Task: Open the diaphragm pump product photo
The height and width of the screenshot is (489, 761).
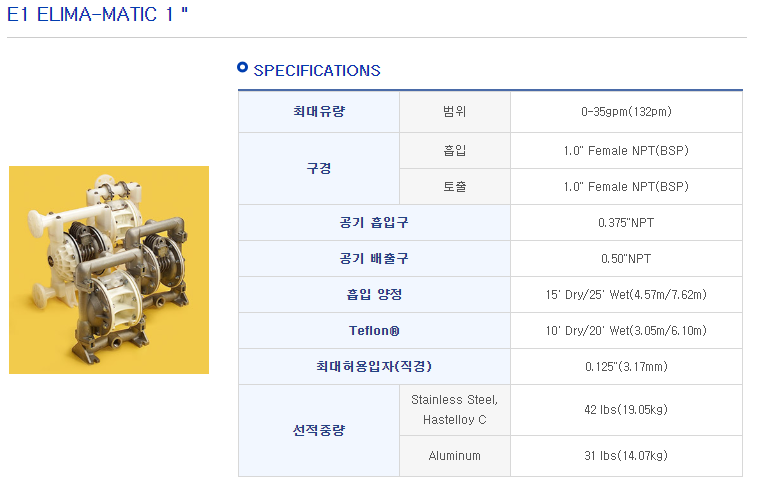Action: tap(109, 270)
